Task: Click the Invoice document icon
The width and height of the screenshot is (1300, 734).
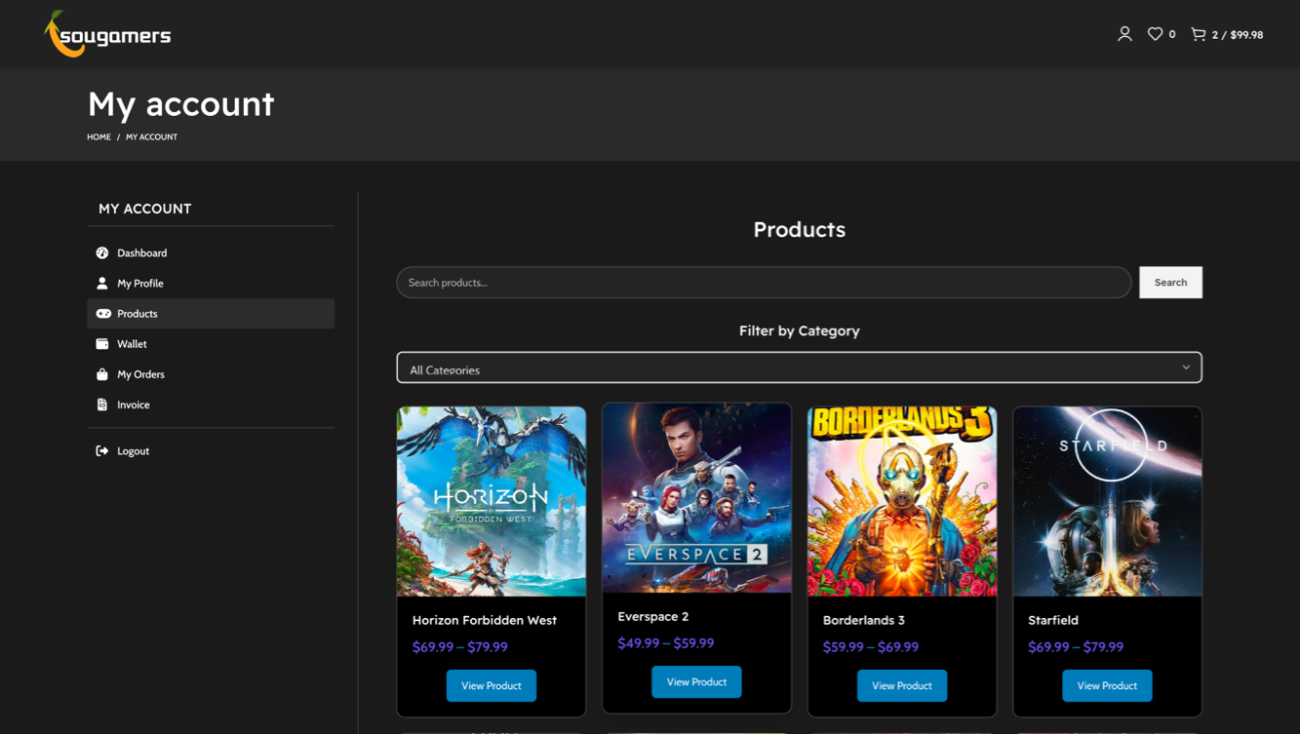Action: [102, 405]
